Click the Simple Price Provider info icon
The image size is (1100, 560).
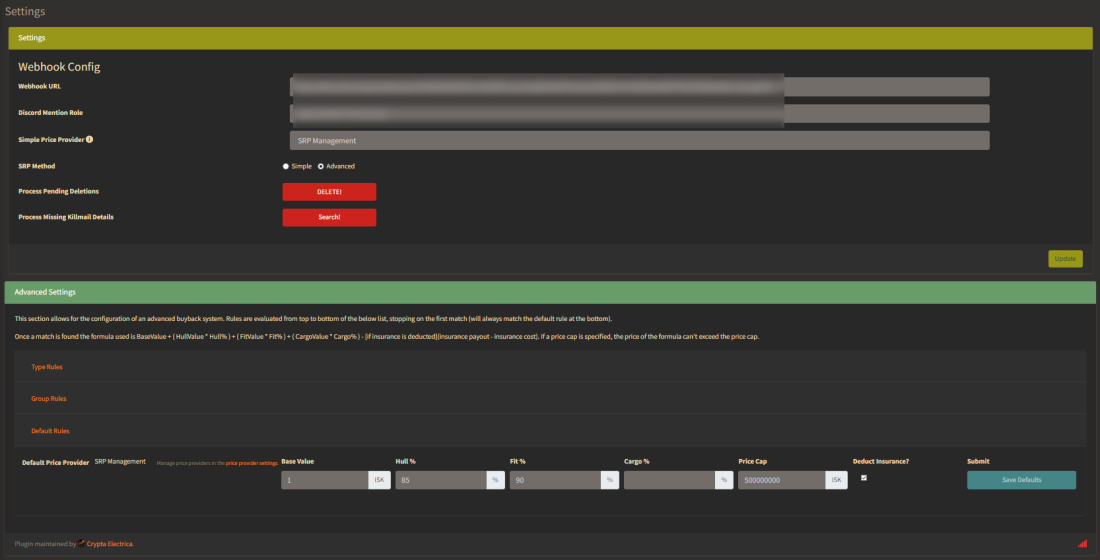(90, 140)
